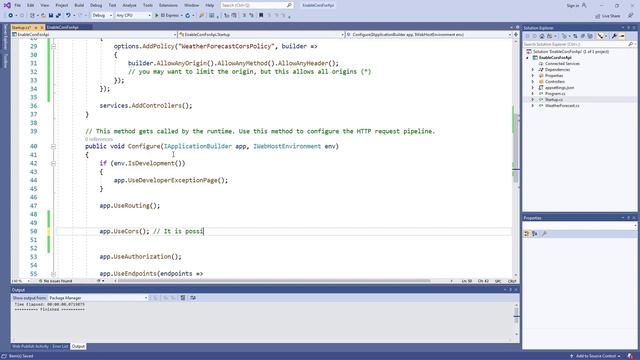Switch to the Web Publish Activity tab
This screenshot has width=640, height=360.
[x=30, y=347]
